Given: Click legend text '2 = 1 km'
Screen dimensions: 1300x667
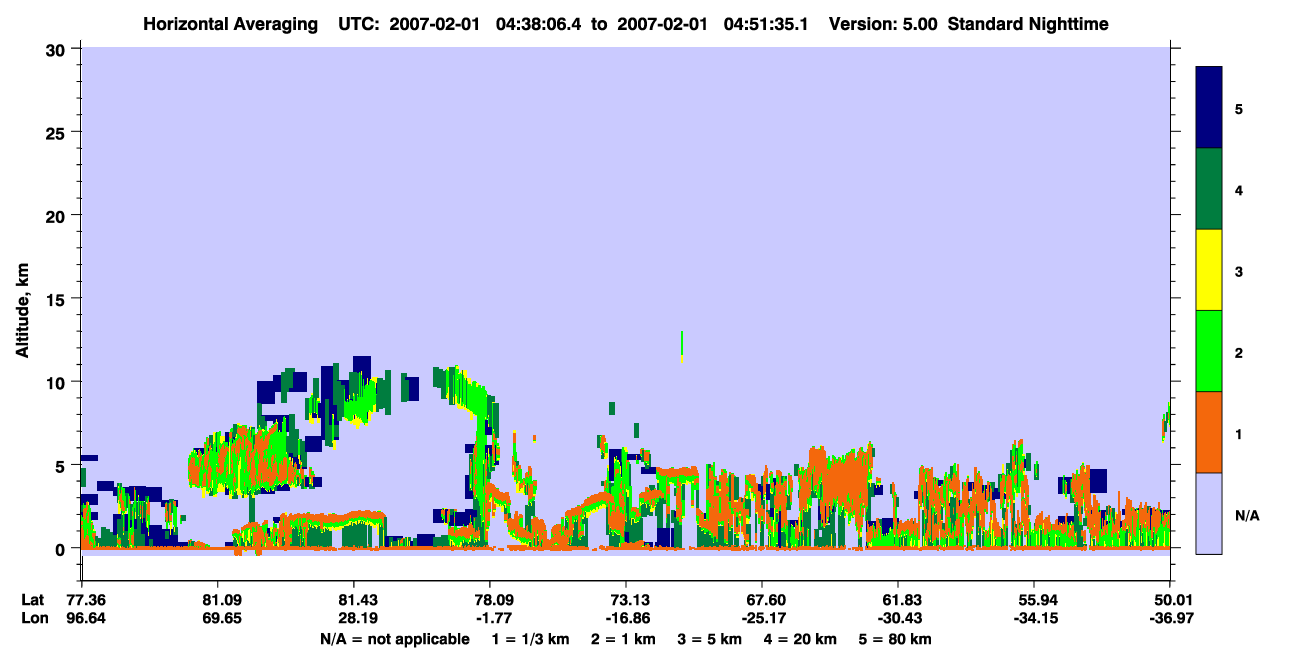Looking at the screenshot, I should click(x=624, y=639).
